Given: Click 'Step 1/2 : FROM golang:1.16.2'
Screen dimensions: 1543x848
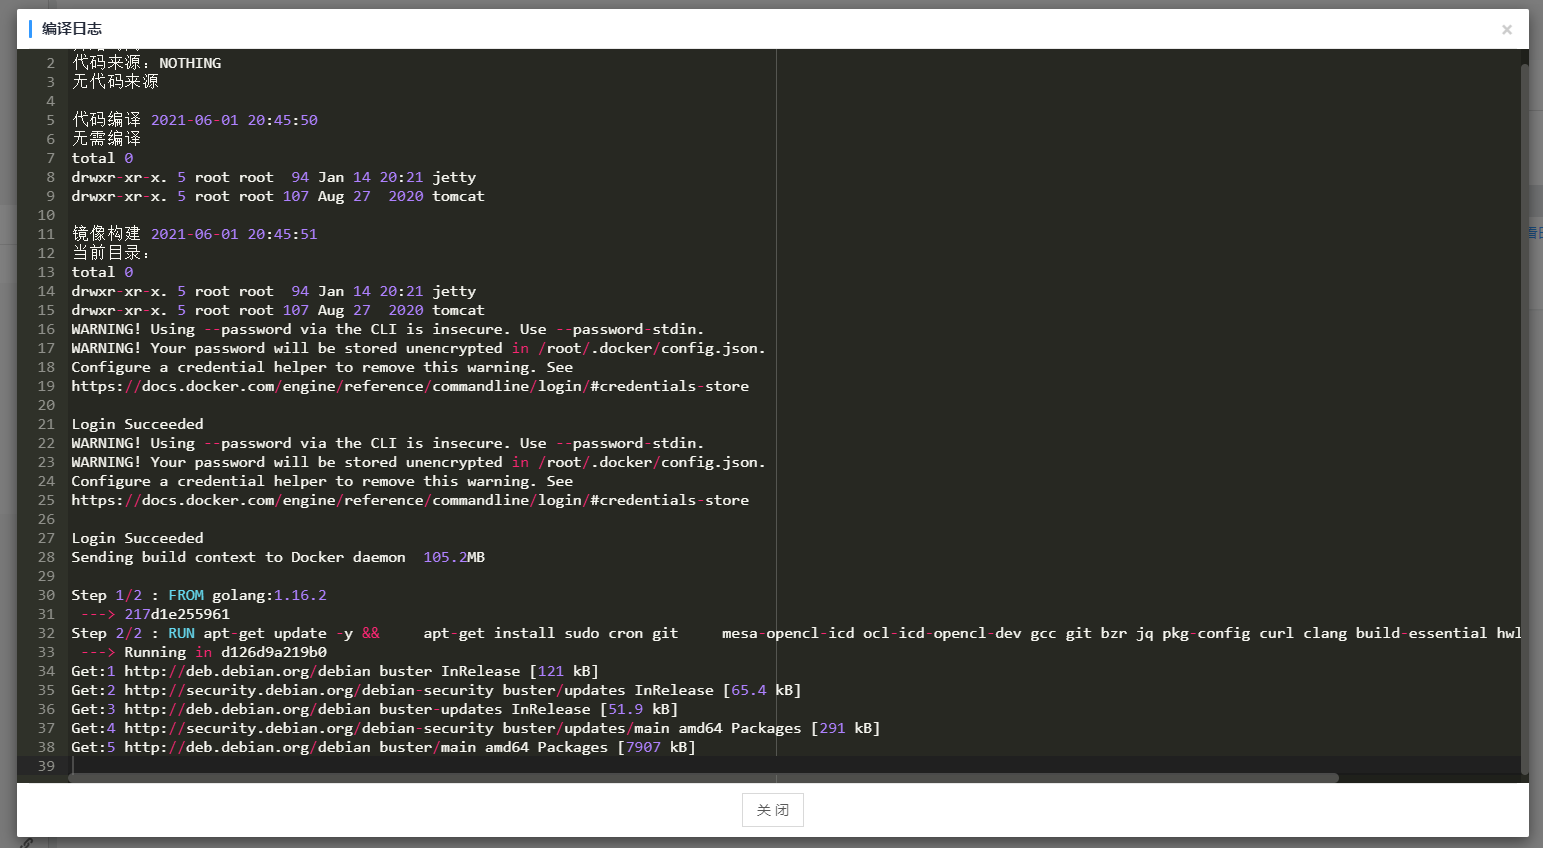Looking at the screenshot, I should click(199, 595).
